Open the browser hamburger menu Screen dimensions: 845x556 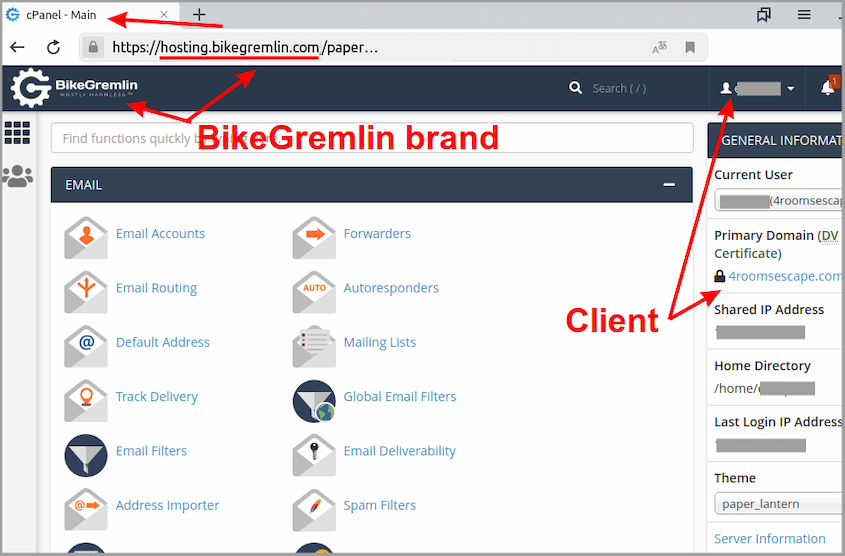(x=804, y=15)
